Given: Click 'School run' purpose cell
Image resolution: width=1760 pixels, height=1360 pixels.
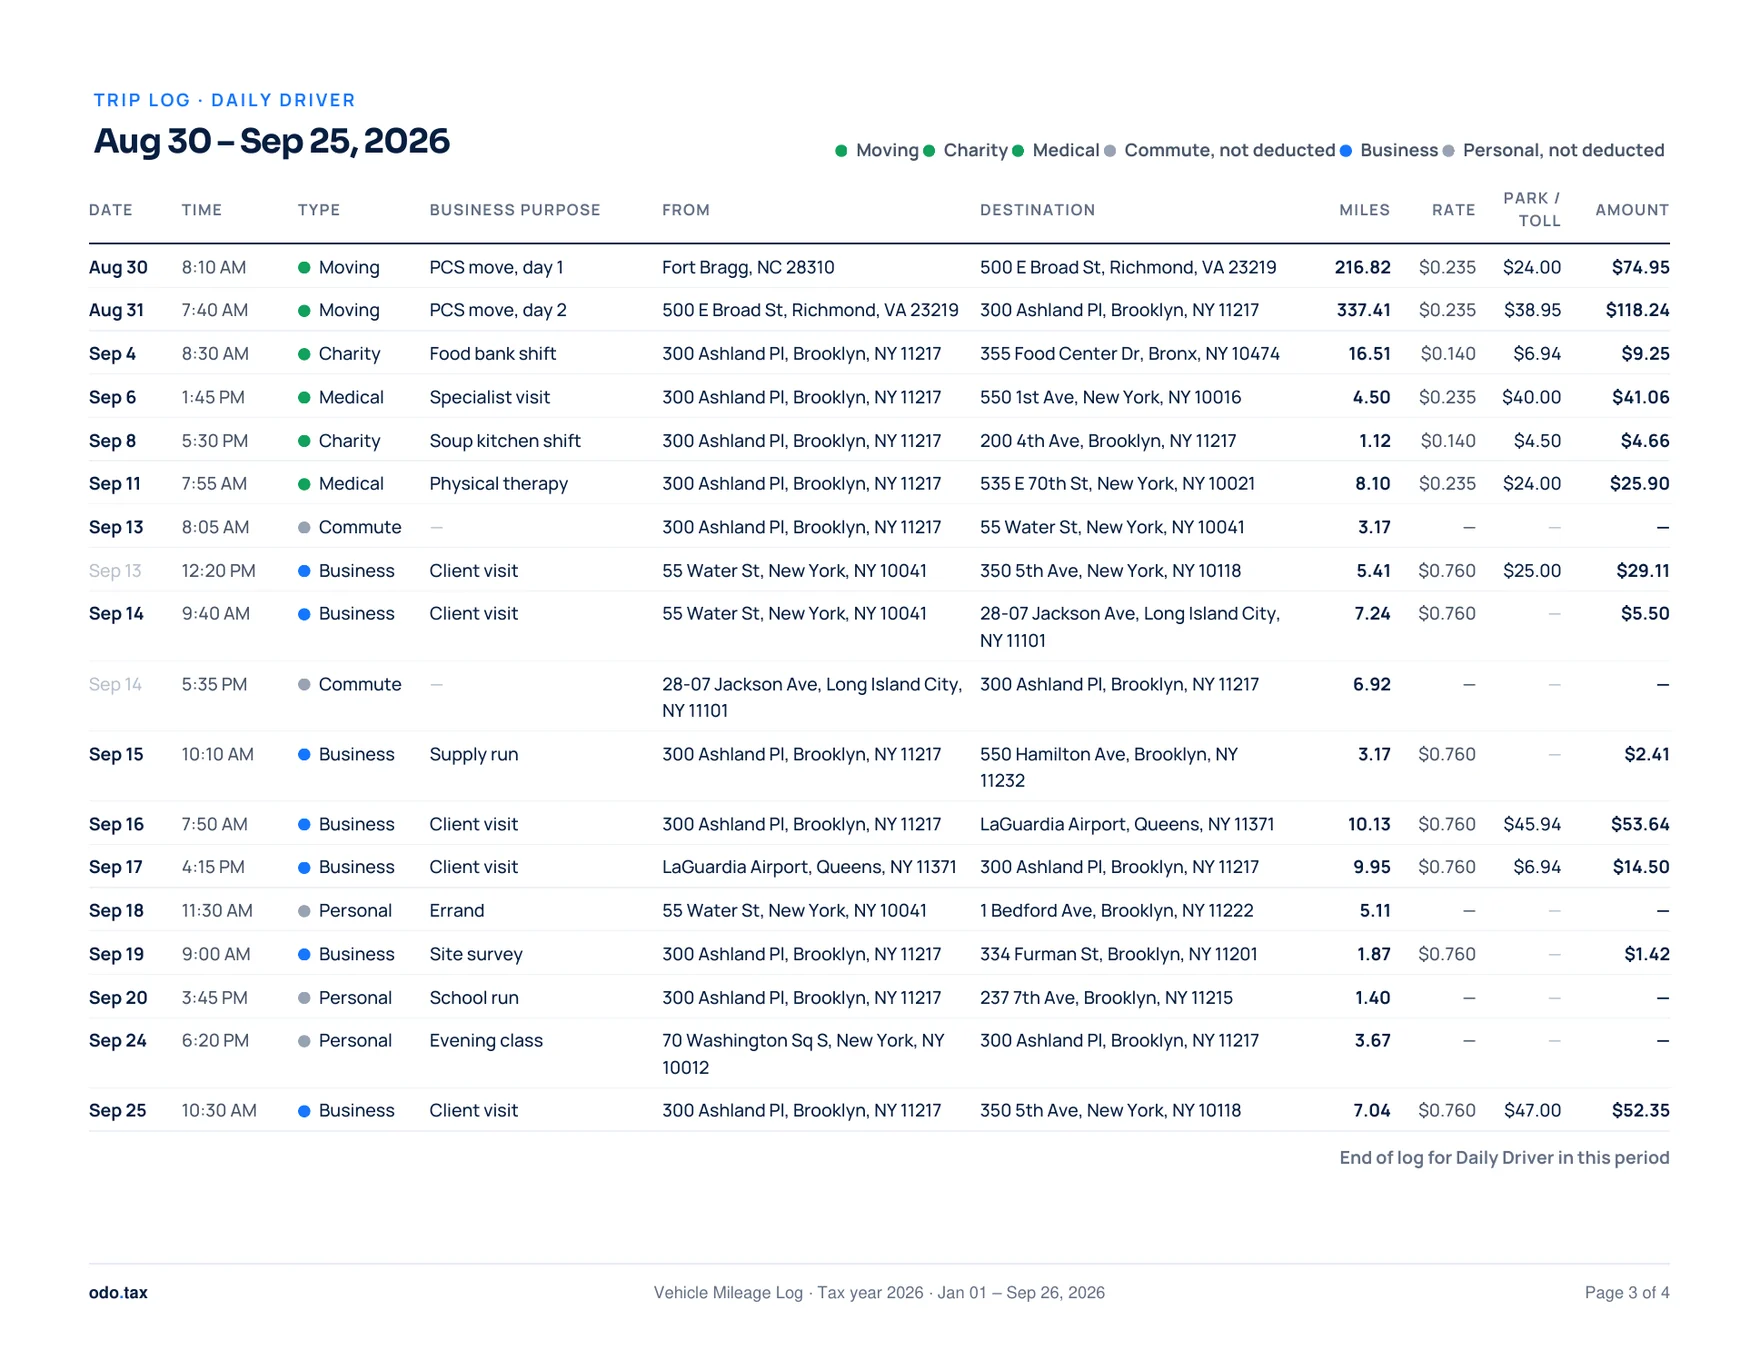Looking at the screenshot, I should point(474,998).
